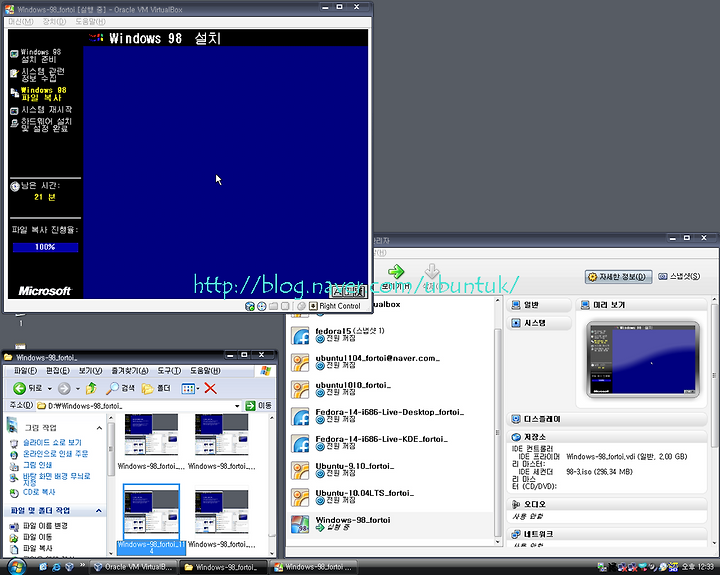Click the 저장소 storage section header
720x575 pixels.
tap(607, 437)
